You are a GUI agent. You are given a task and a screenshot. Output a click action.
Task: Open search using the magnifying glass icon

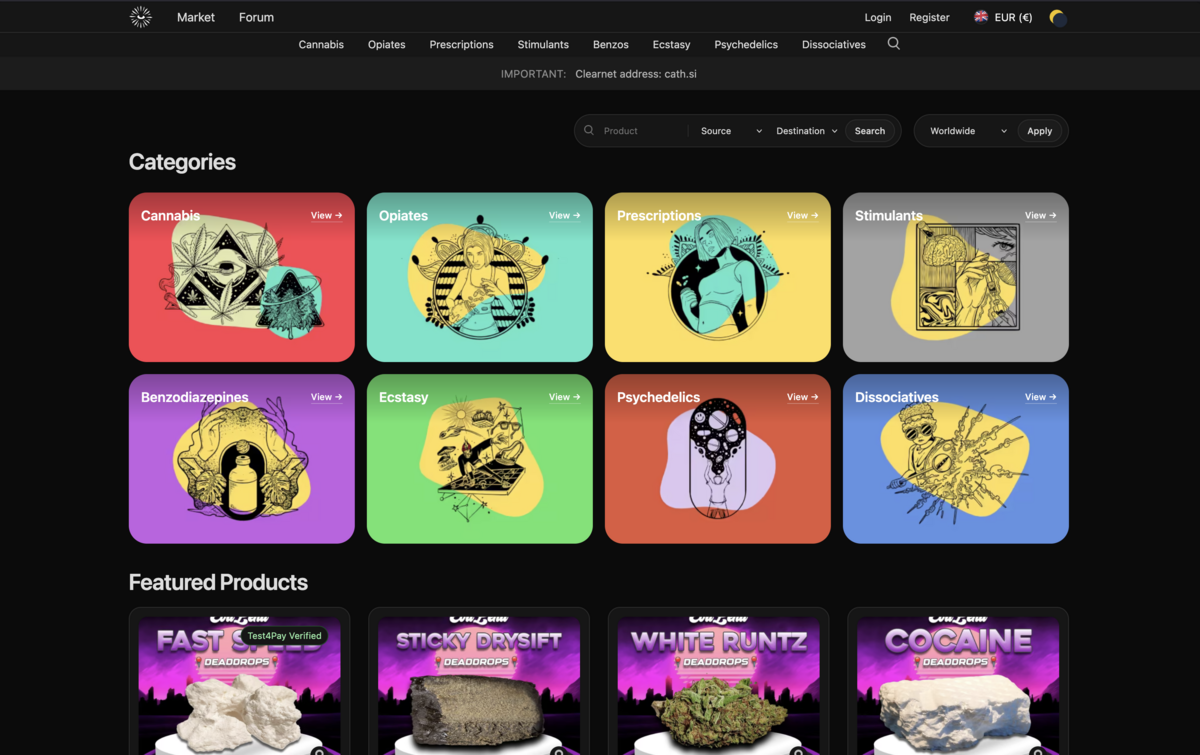coord(893,44)
